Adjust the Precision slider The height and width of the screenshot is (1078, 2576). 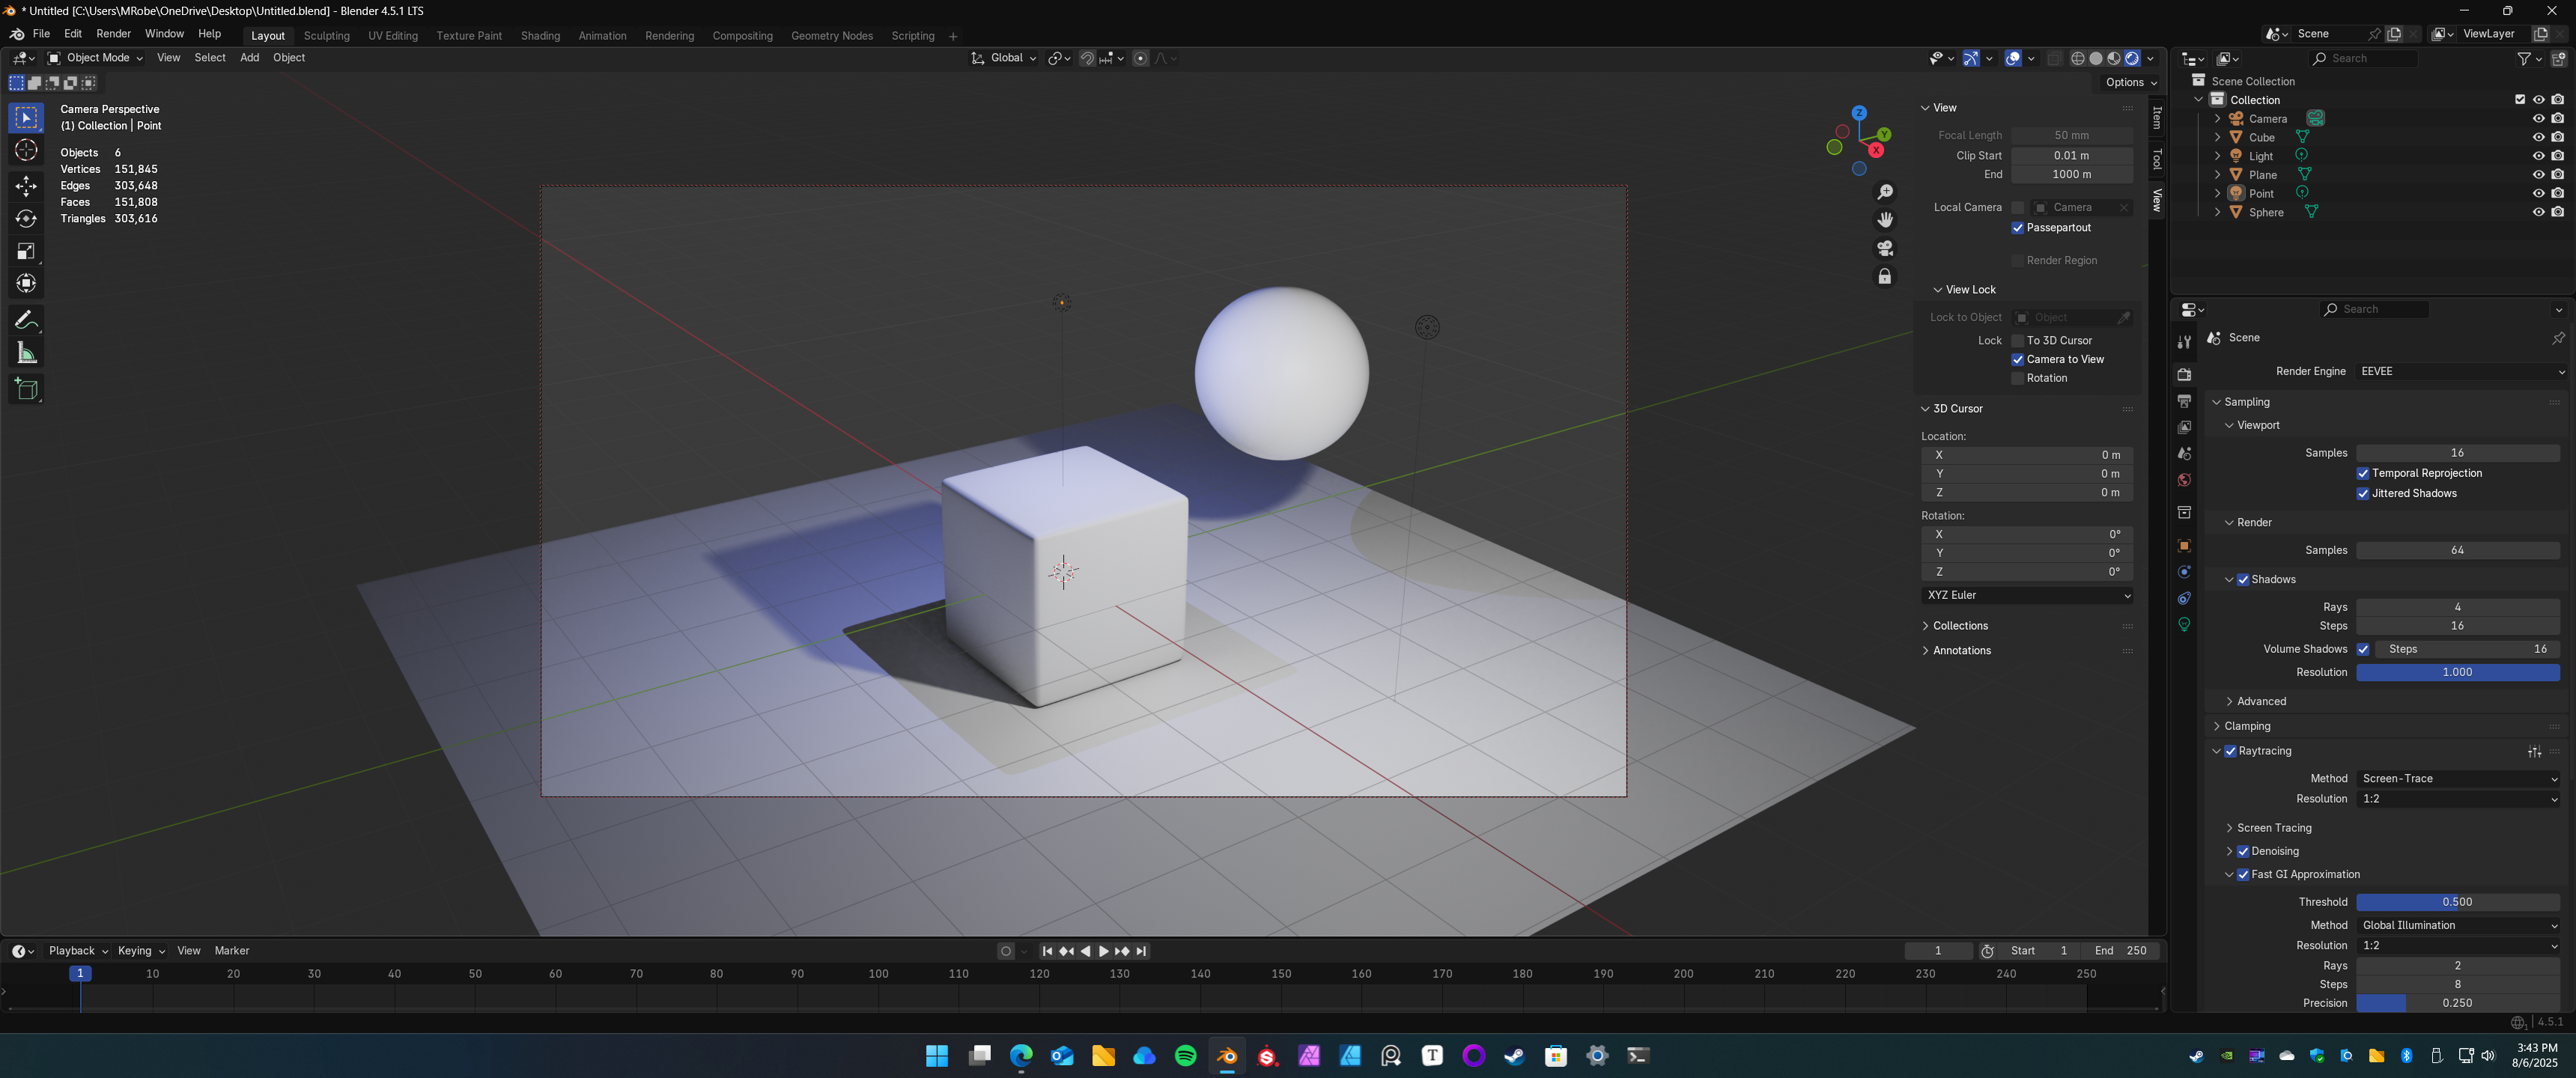point(2458,1003)
